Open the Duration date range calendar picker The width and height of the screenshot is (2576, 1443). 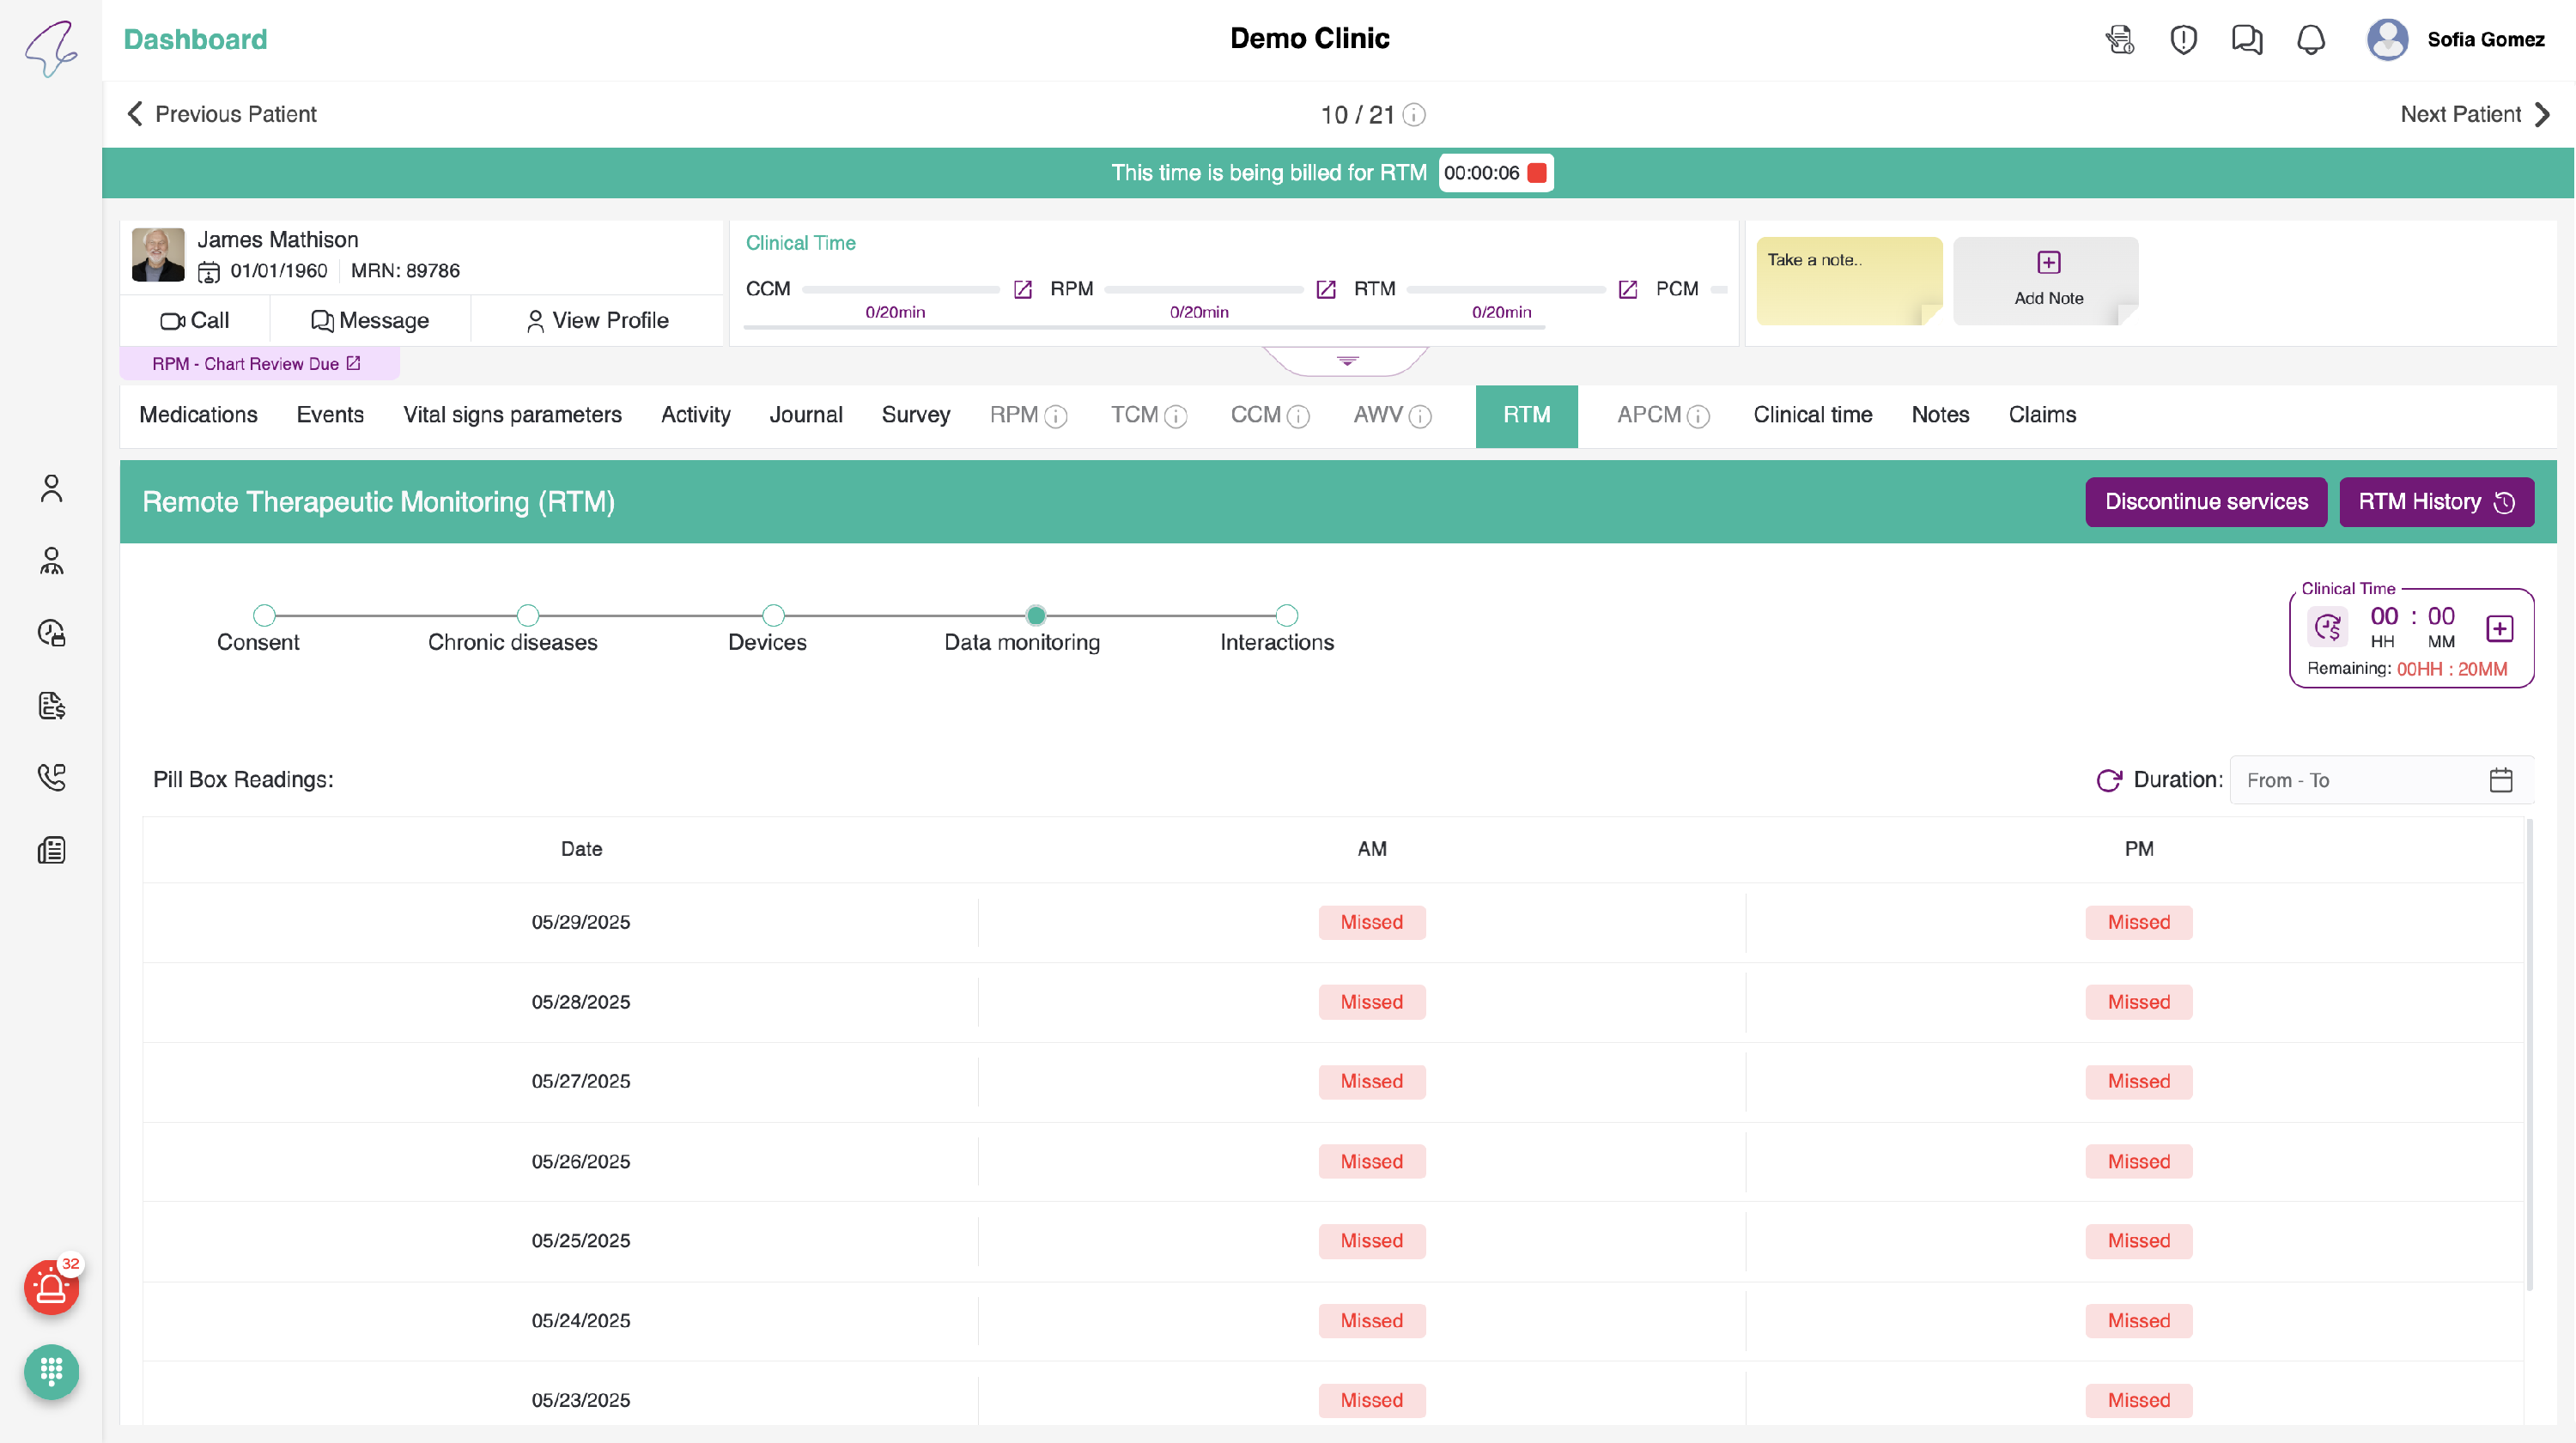(2500, 780)
